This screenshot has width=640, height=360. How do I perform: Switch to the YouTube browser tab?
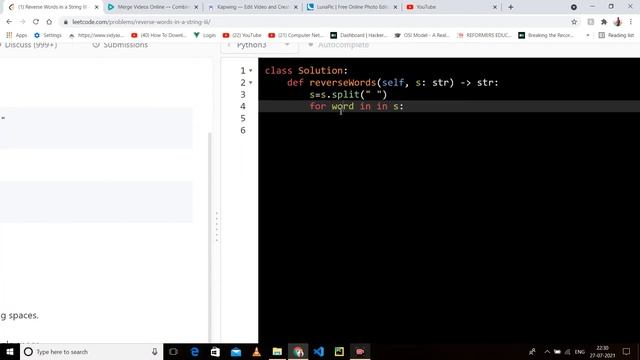point(426,7)
